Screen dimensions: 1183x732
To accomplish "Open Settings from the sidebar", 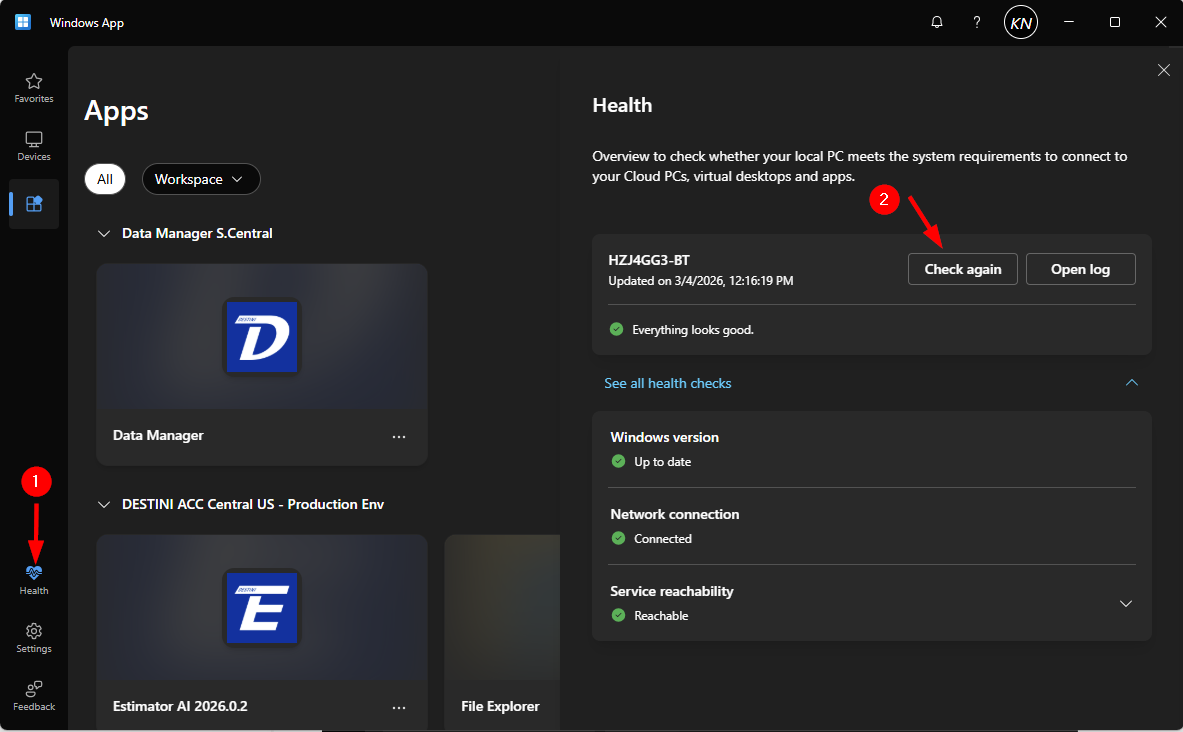I will click(x=34, y=637).
